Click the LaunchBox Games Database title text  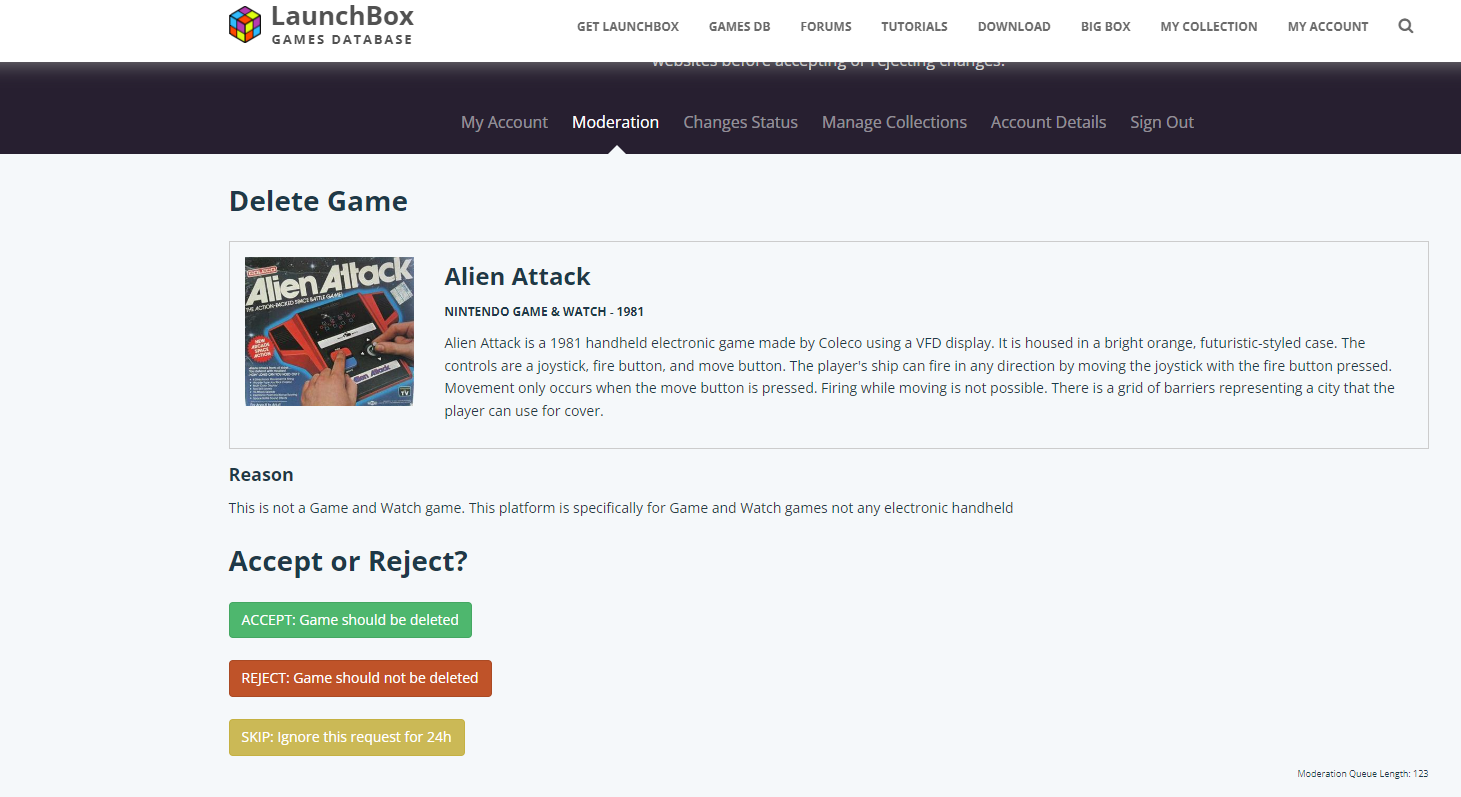click(x=342, y=25)
